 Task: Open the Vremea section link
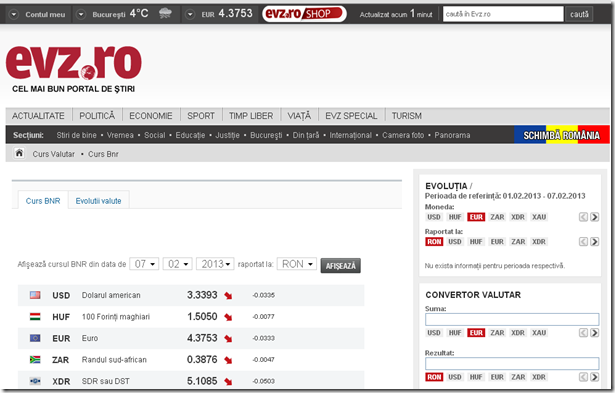point(120,135)
